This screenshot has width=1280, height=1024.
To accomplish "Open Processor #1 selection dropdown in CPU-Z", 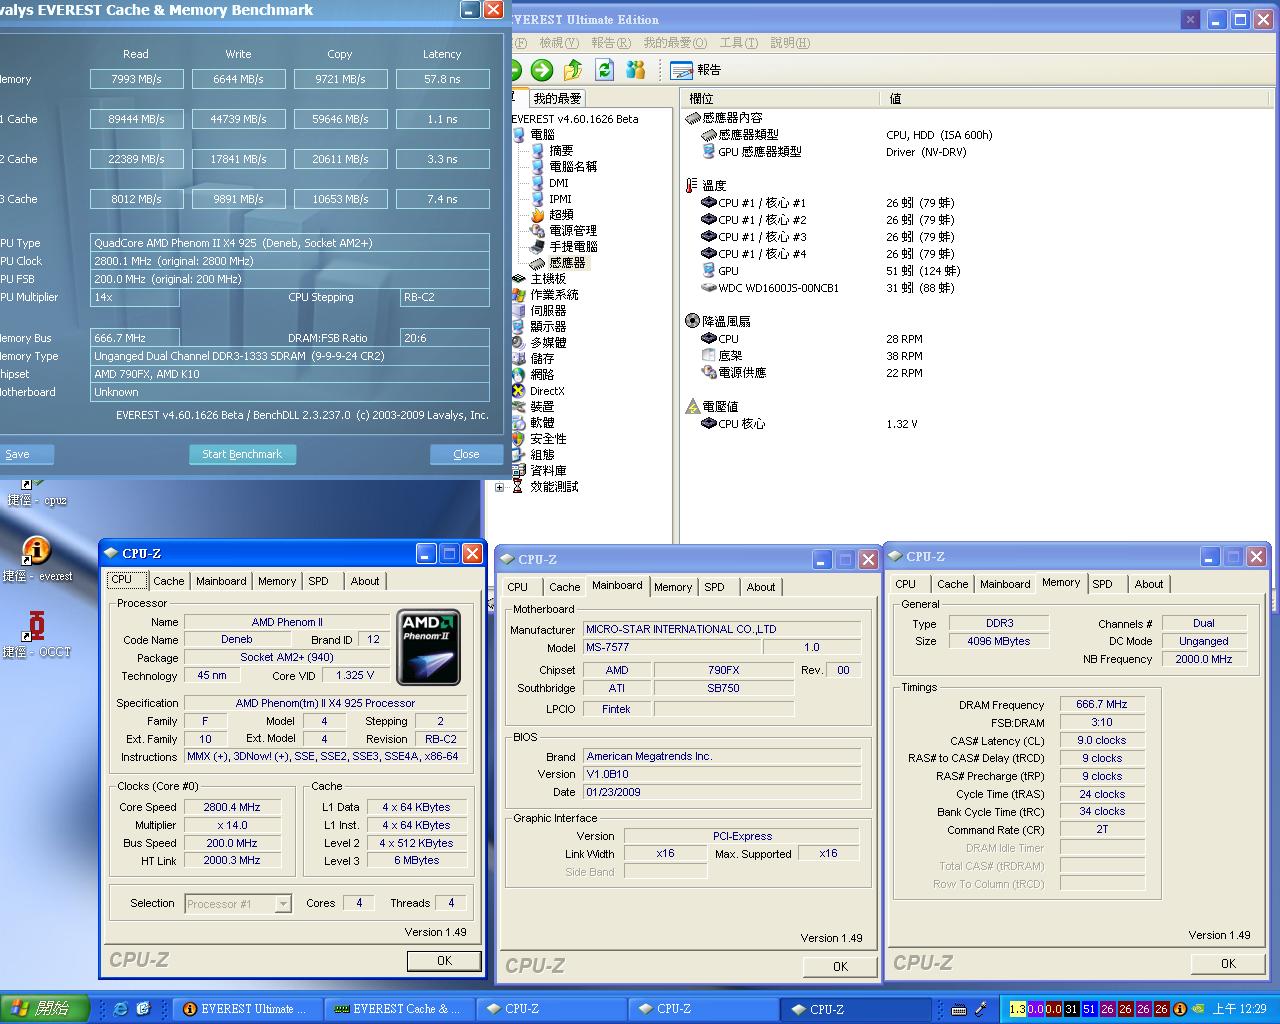I will pos(238,904).
